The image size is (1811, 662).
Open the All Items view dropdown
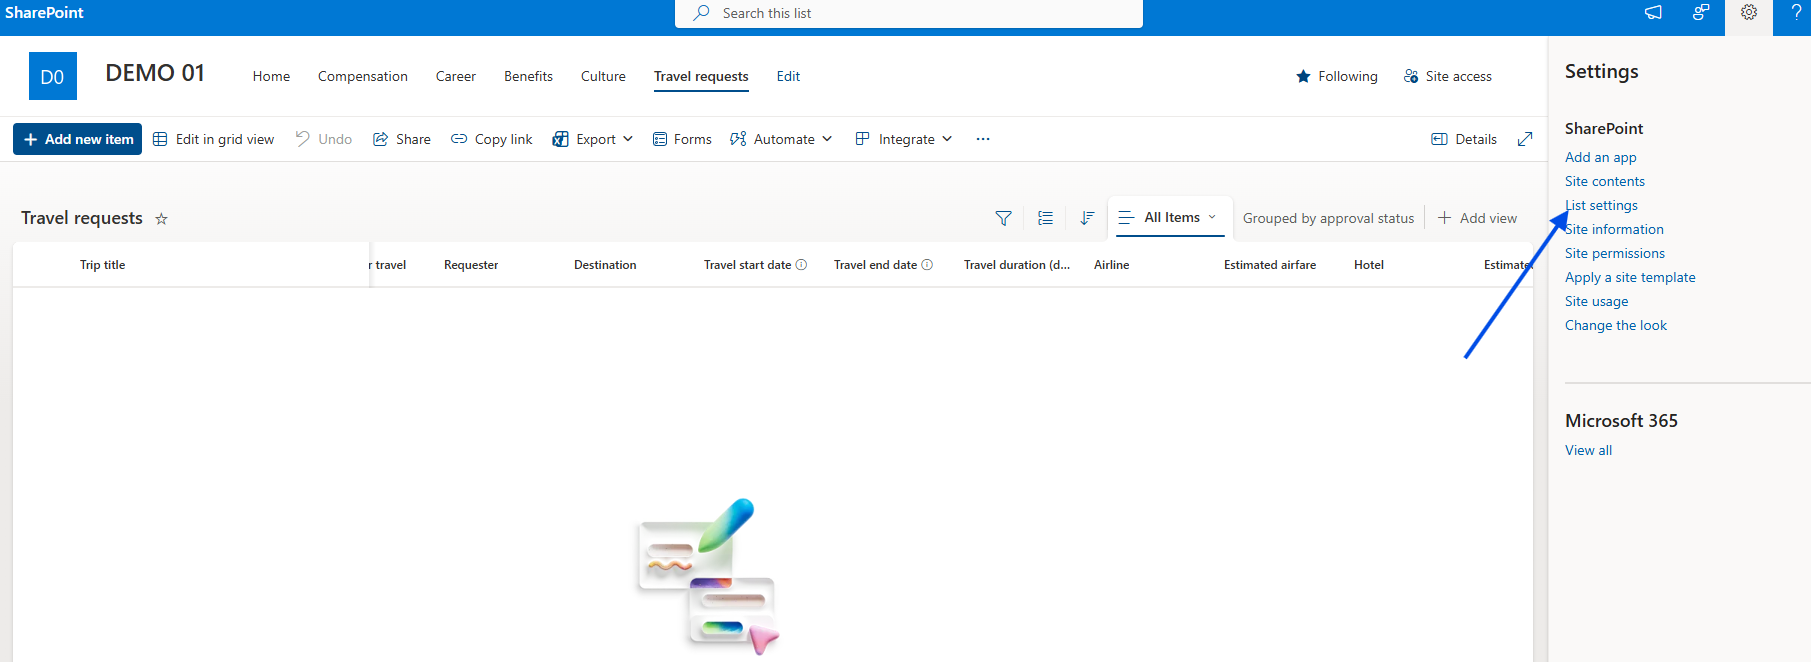point(1170,217)
